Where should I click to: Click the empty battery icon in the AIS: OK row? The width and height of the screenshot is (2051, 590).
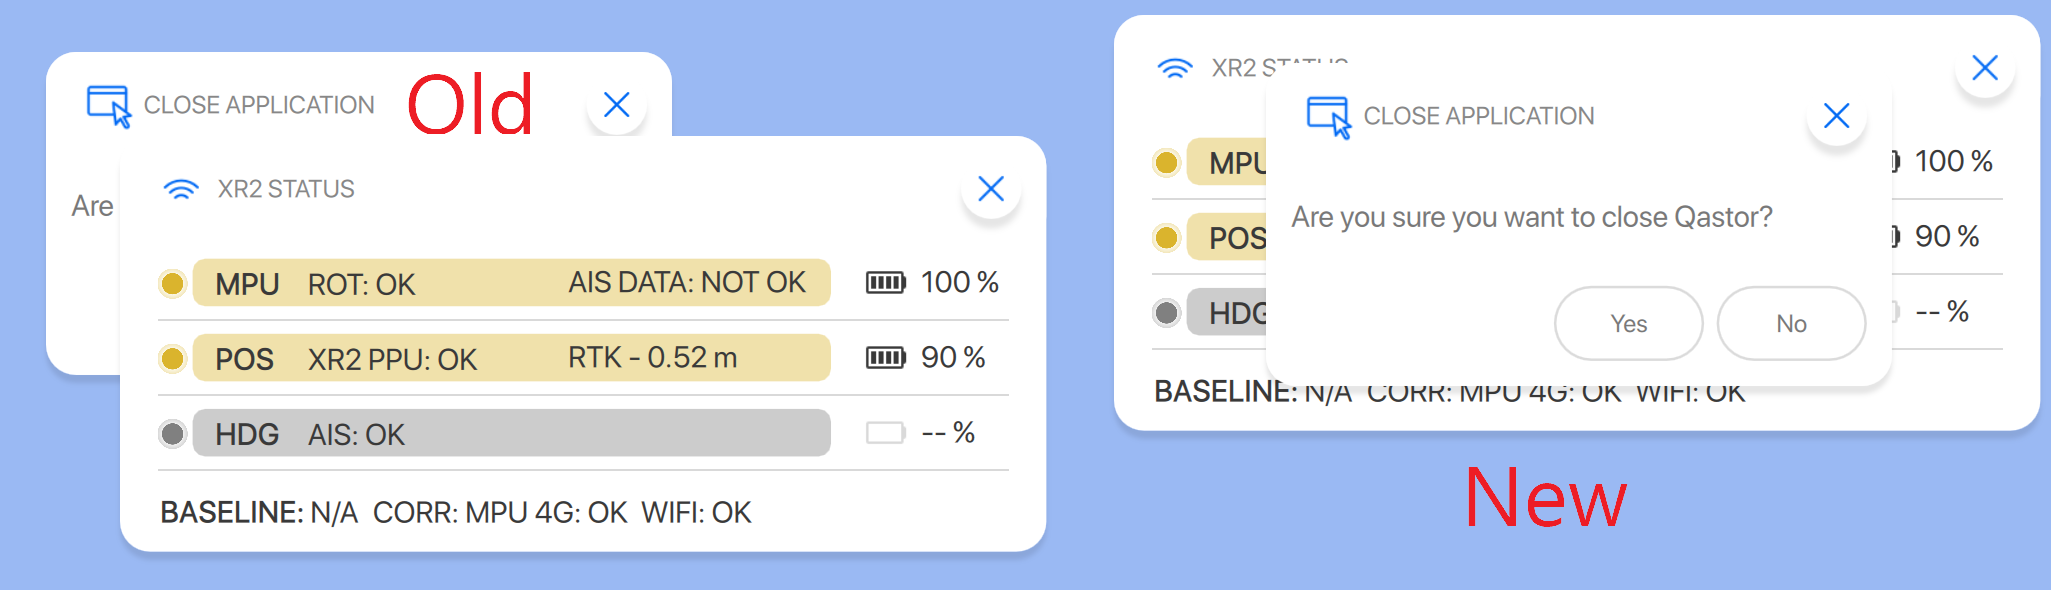(x=885, y=433)
